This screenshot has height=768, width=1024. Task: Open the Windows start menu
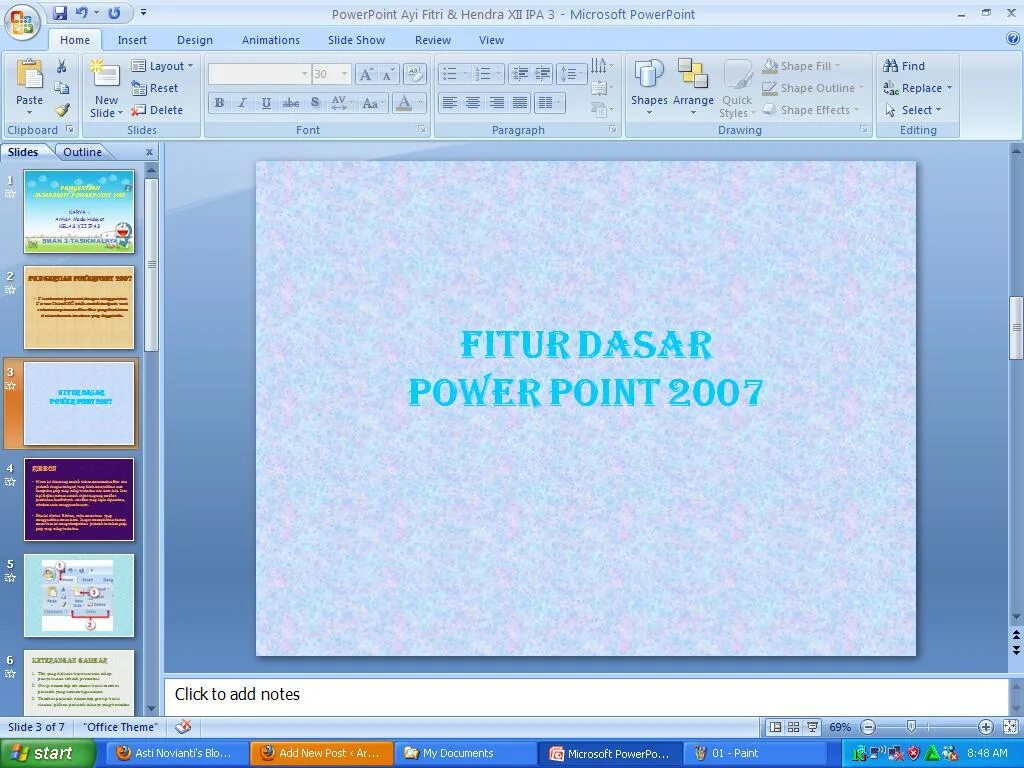[48, 753]
